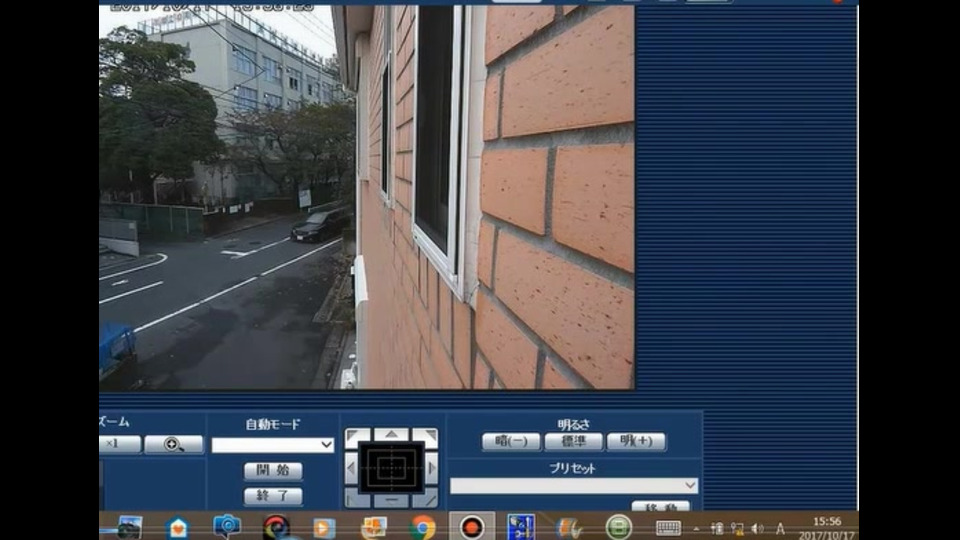The height and width of the screenshot is (540, 960).
Task: Click the IME input mode A indicator
Action: coord(780,528)
